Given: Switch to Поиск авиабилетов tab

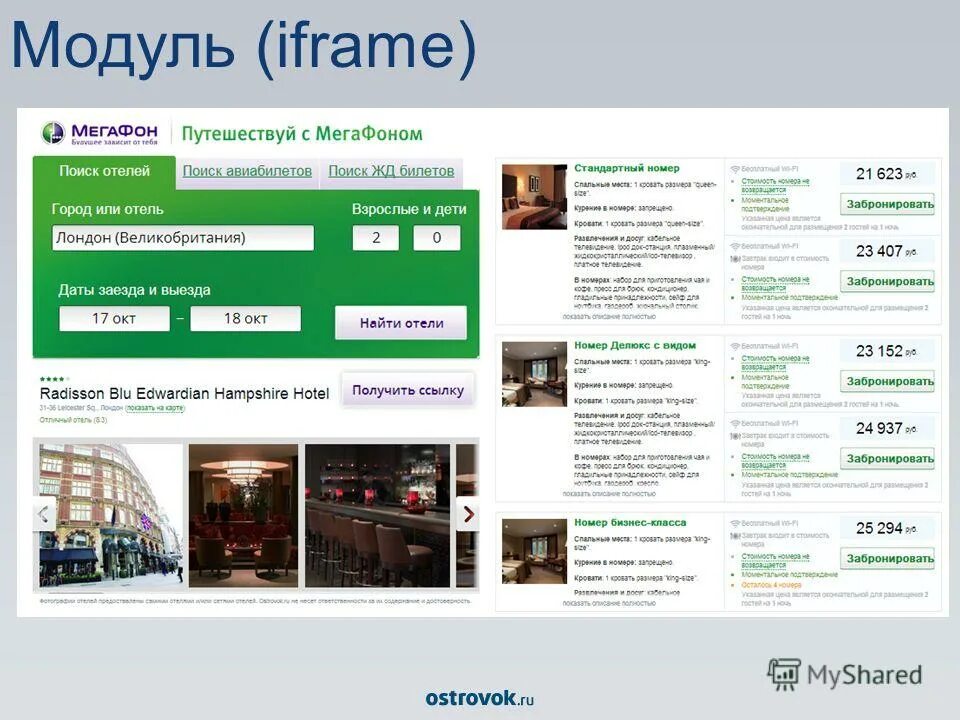Looking at the screenshot, I should click(x=247, y=171).
